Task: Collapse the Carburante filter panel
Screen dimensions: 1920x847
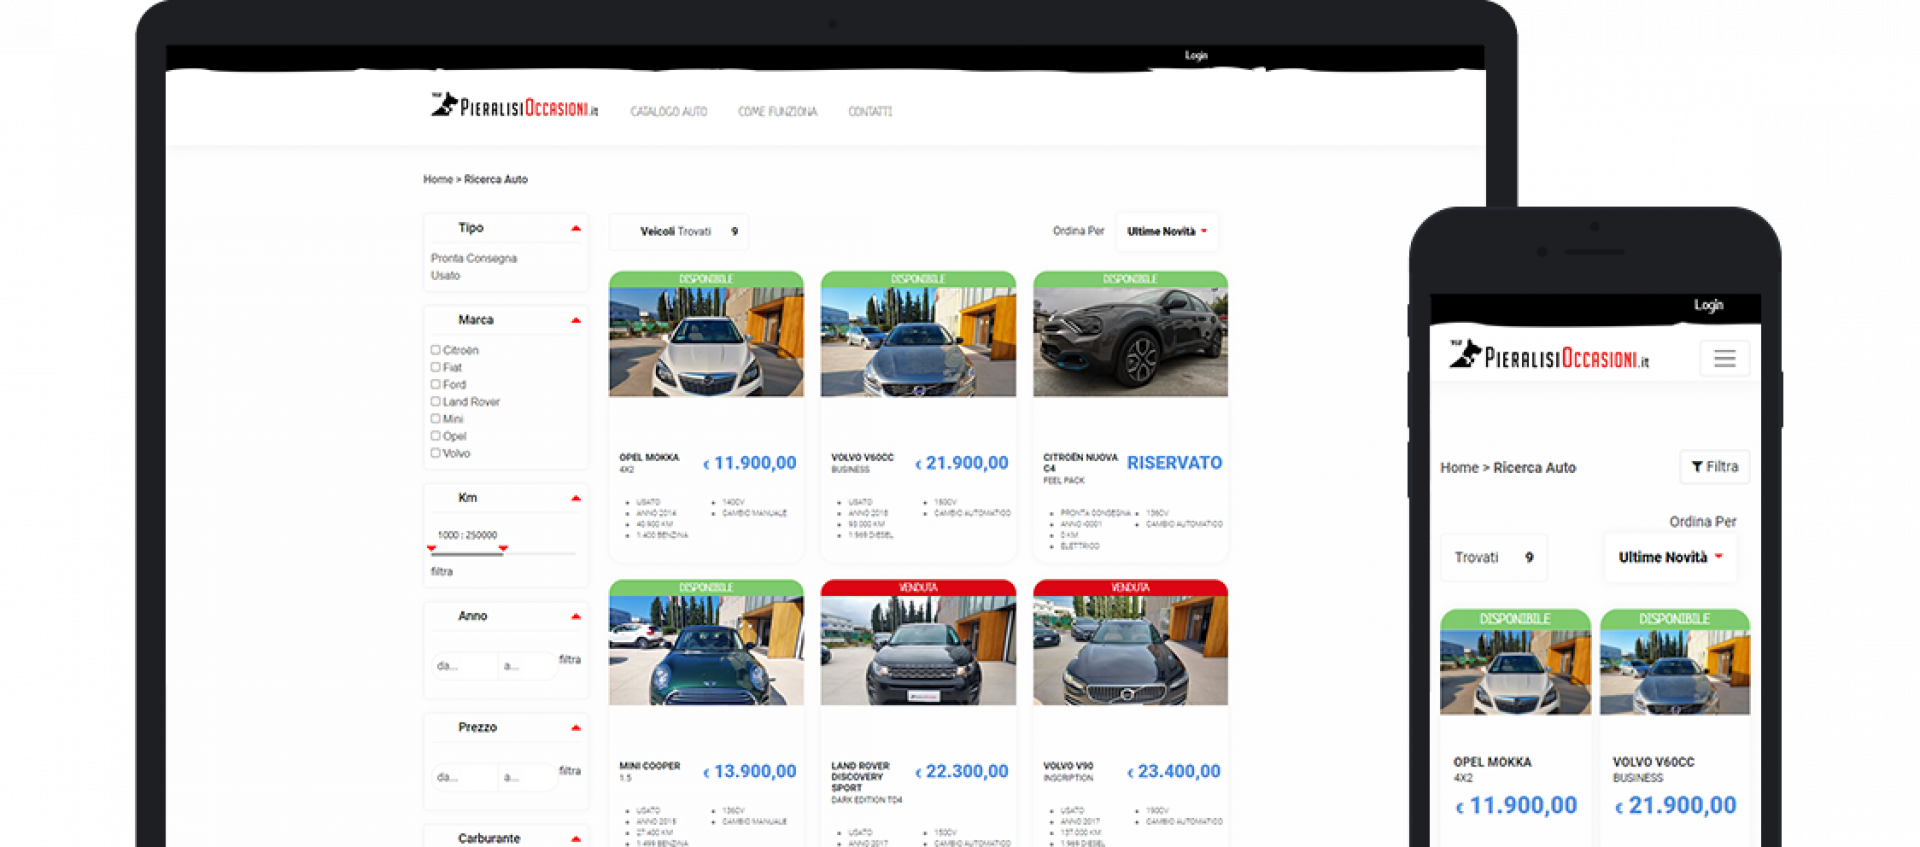Action: 575,839
